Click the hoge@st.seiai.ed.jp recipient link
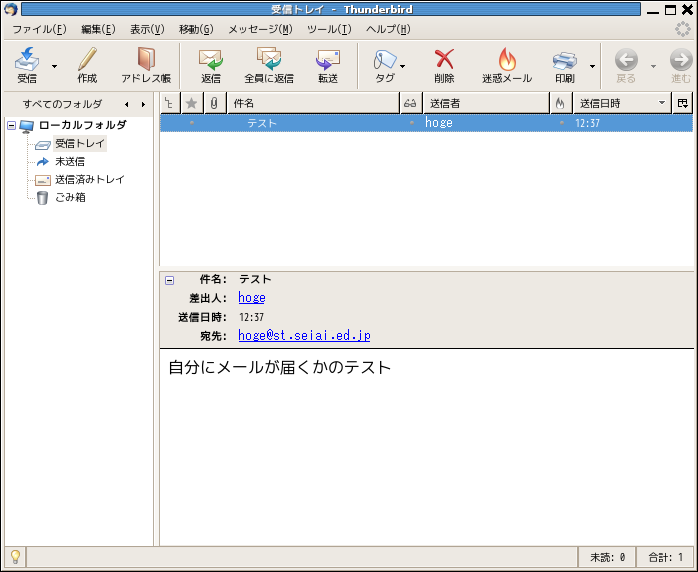698x572 pixels. coord(304,335)
